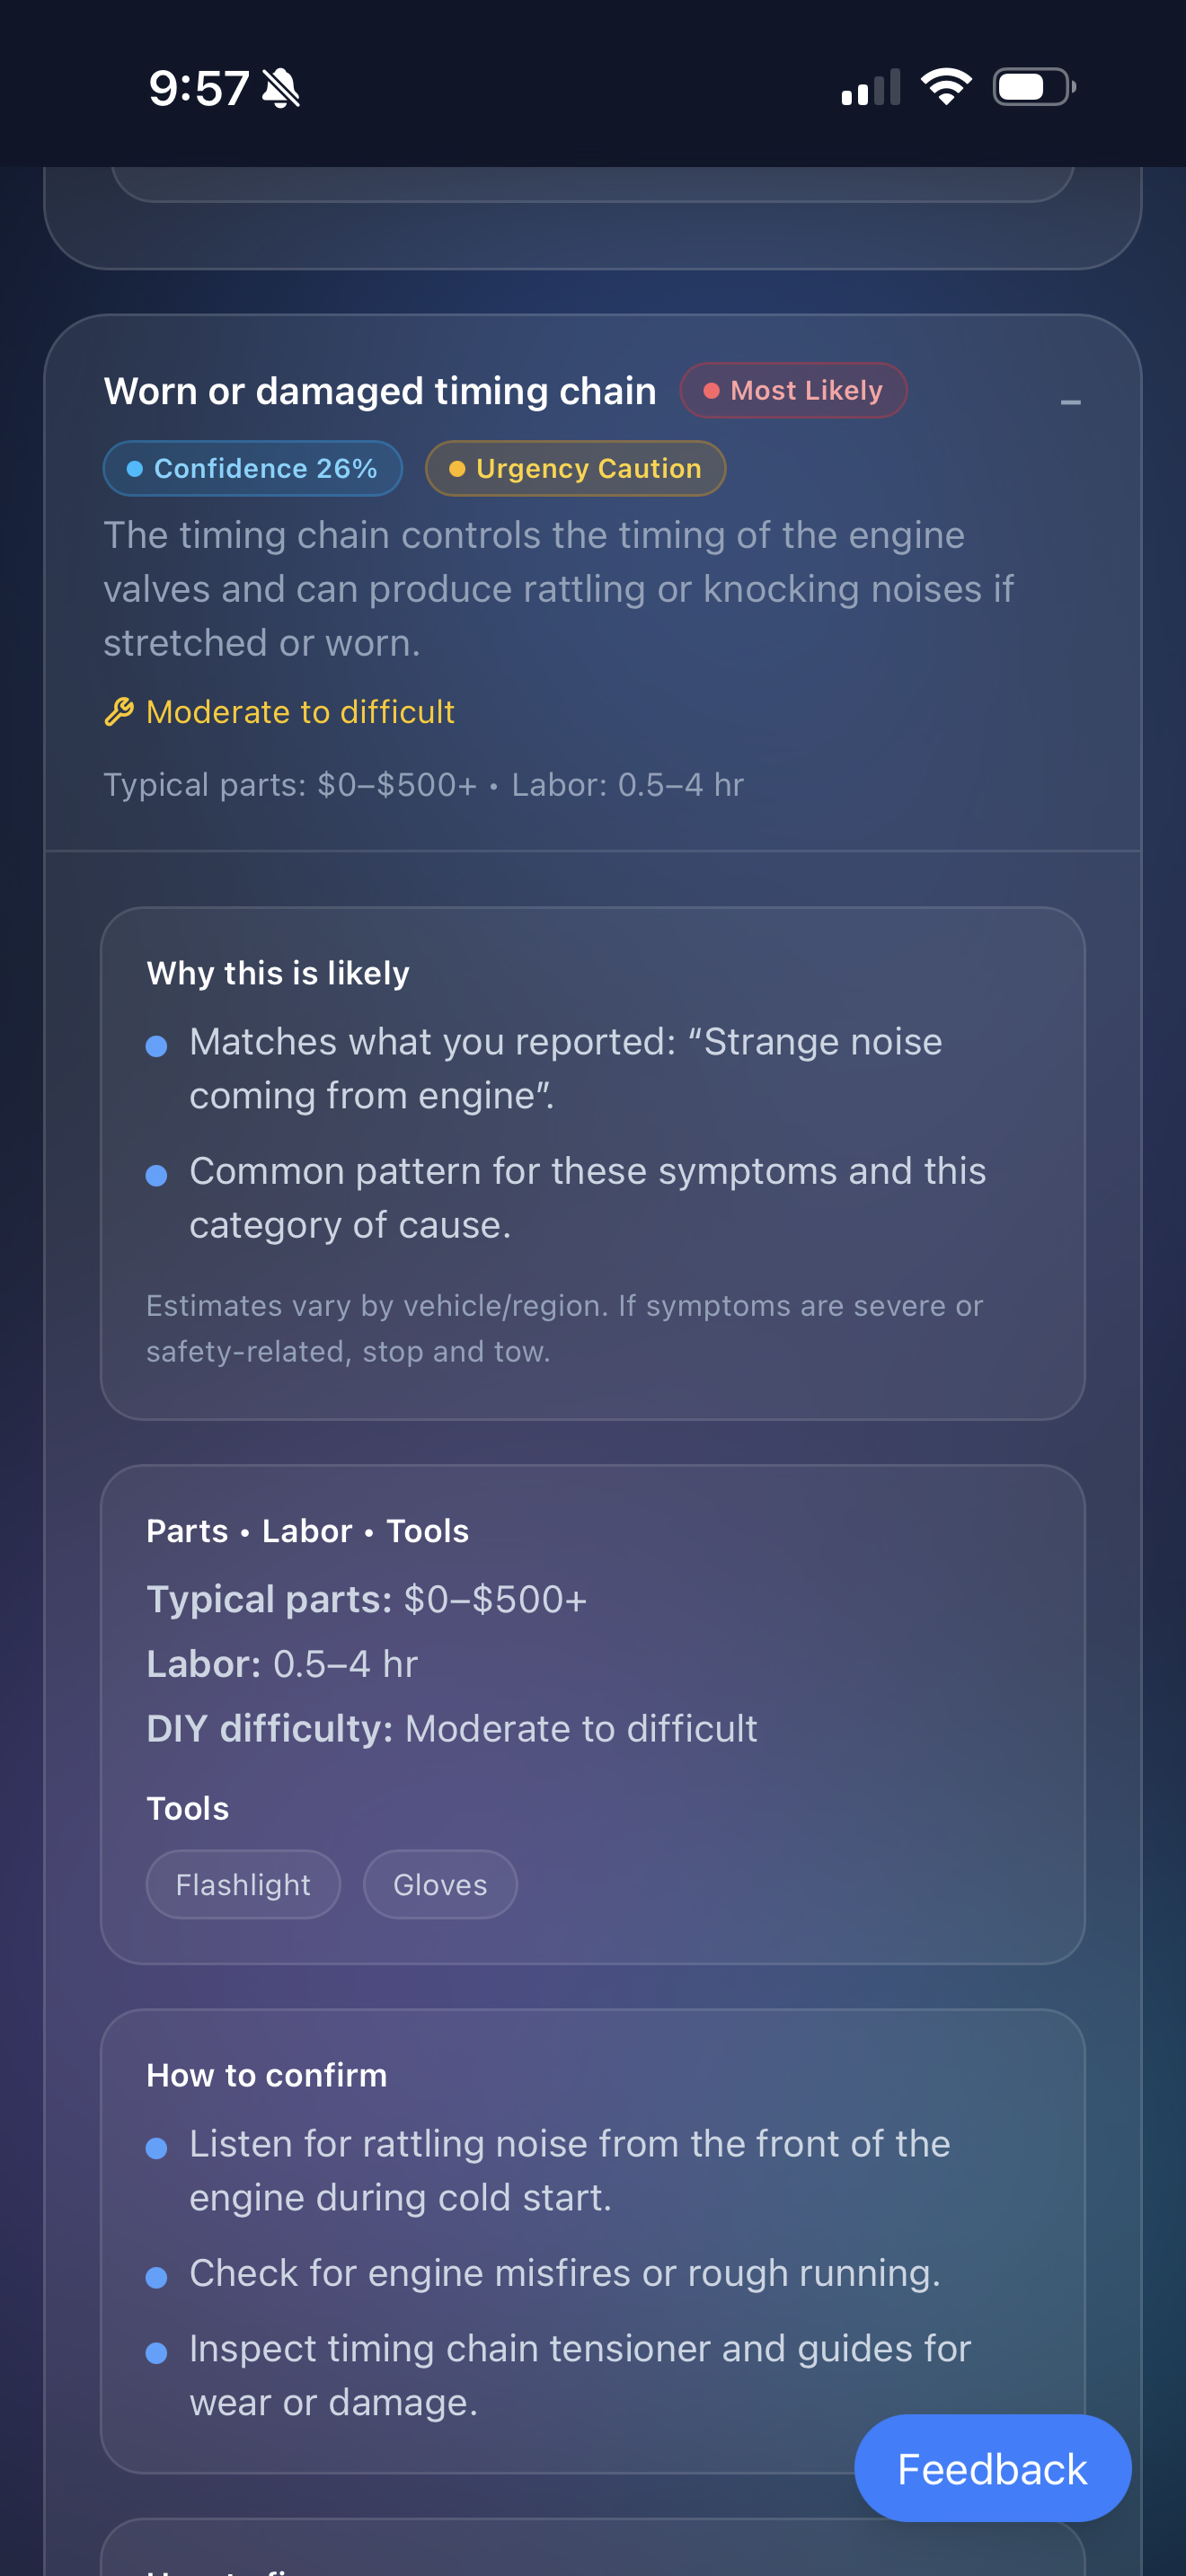Tap the yellow dot in the Urgency Caution chip
The width and height of the screenshot is (1186, 2576).
[457, 467]
